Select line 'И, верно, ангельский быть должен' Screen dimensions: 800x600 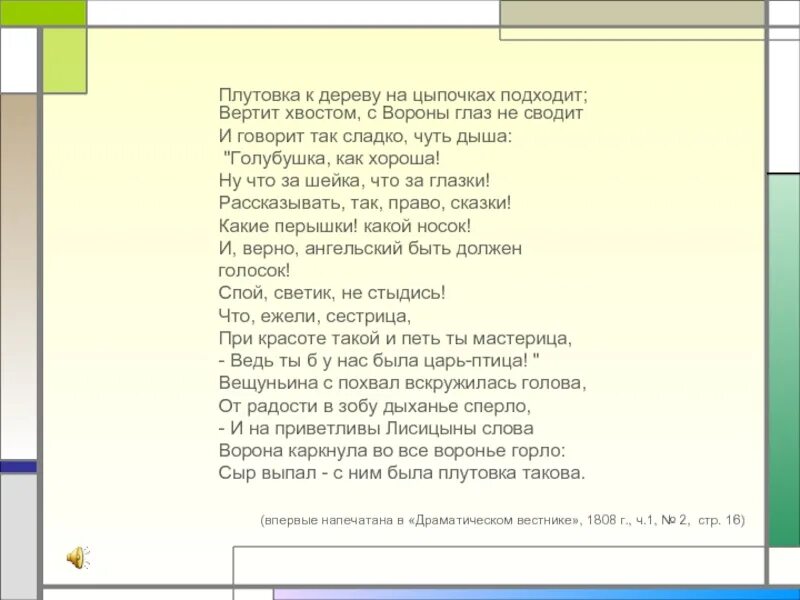[370, 248]
